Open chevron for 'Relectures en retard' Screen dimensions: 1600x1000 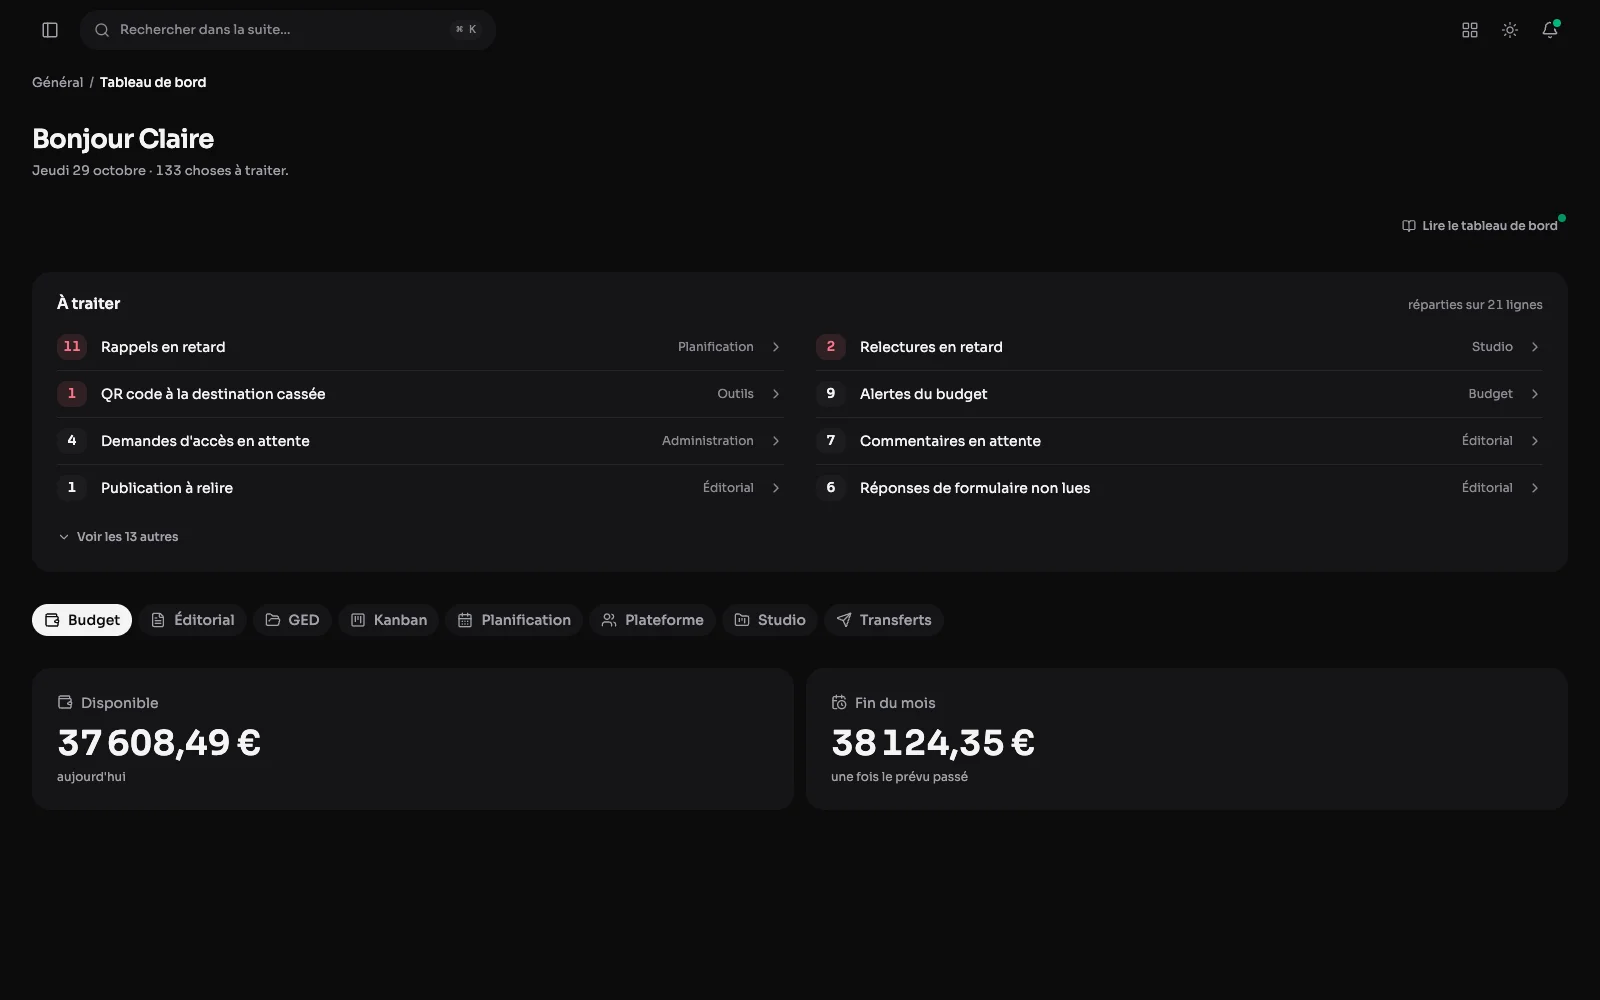[x=1535, y=347]
